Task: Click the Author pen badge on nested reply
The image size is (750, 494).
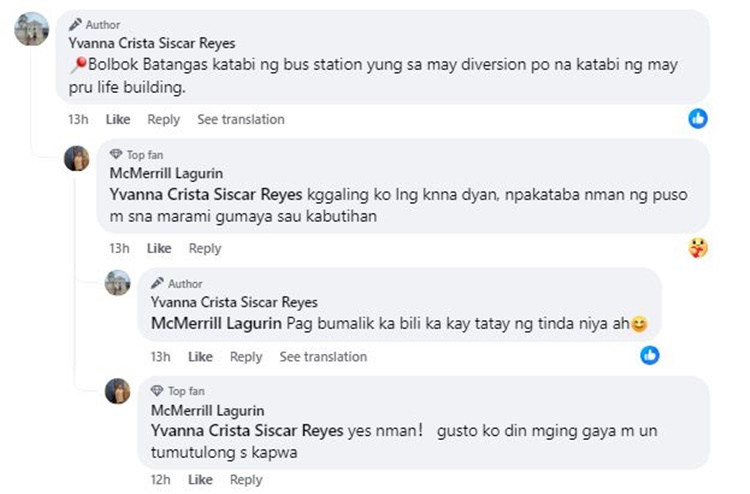Action: (x=158, y=283)
